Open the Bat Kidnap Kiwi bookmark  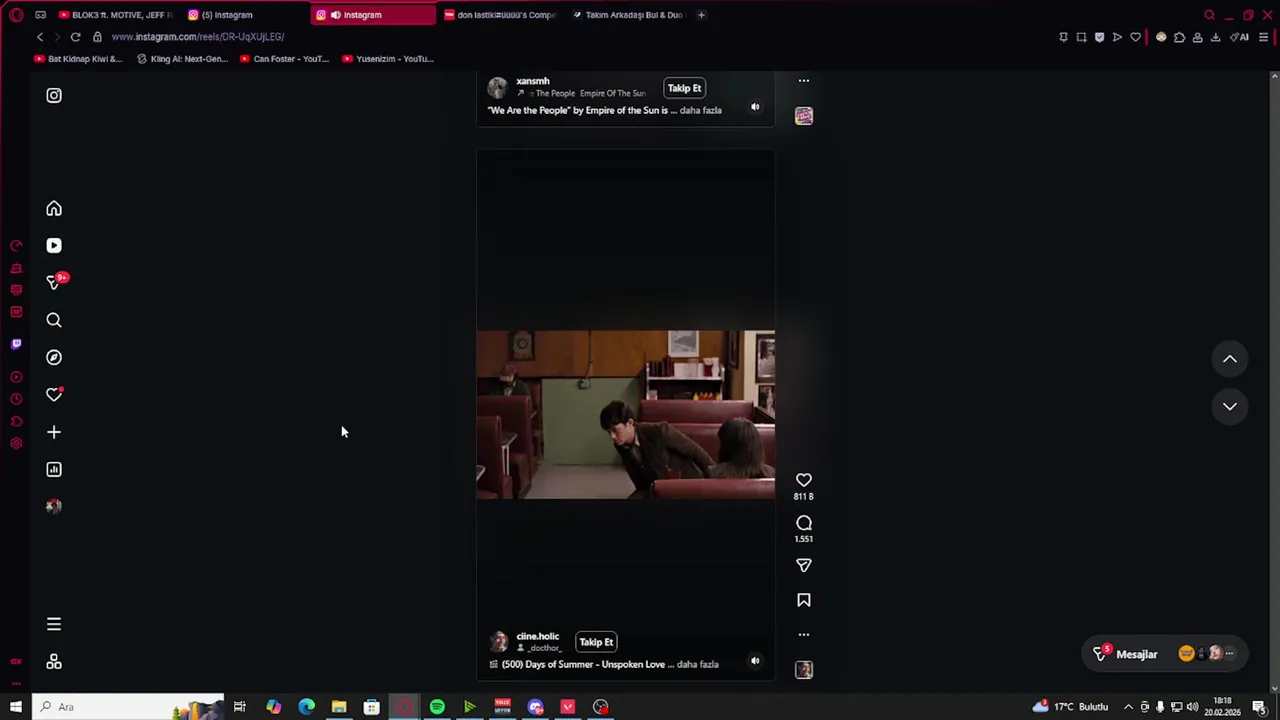tap(78, 59)
